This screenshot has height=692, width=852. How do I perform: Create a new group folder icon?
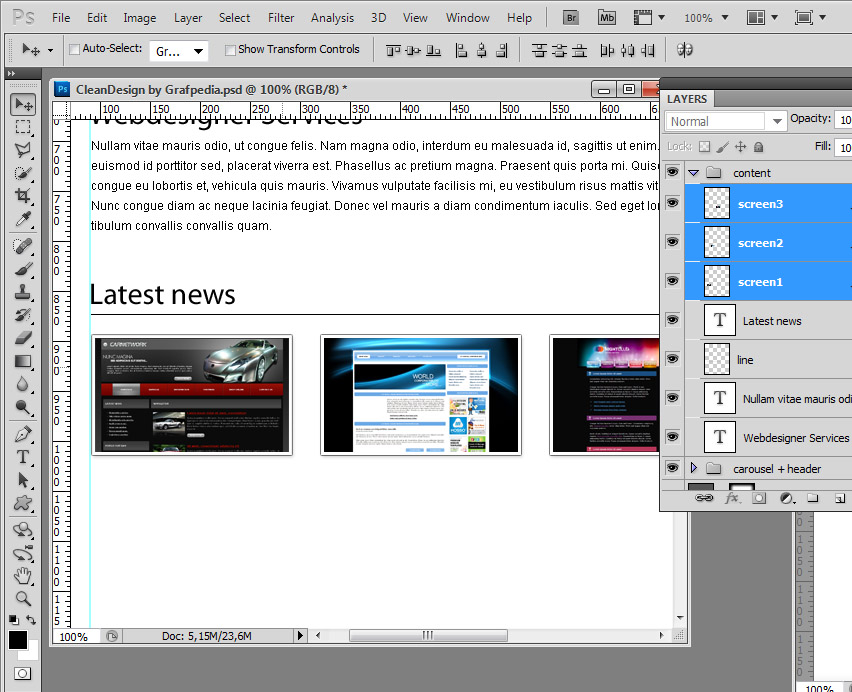[x=813, y=498]
